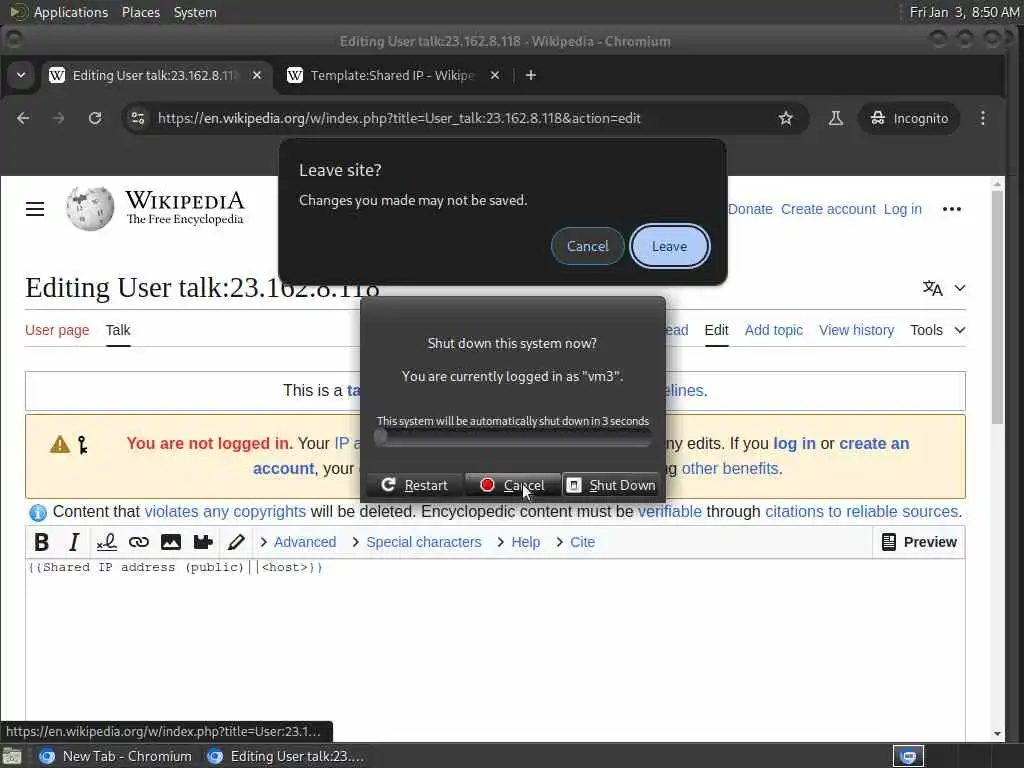1024x768 pixels.
Task: Click the workspace switcher icon in bottom panel
Action: pyautogui.click(x=908, y=756)
